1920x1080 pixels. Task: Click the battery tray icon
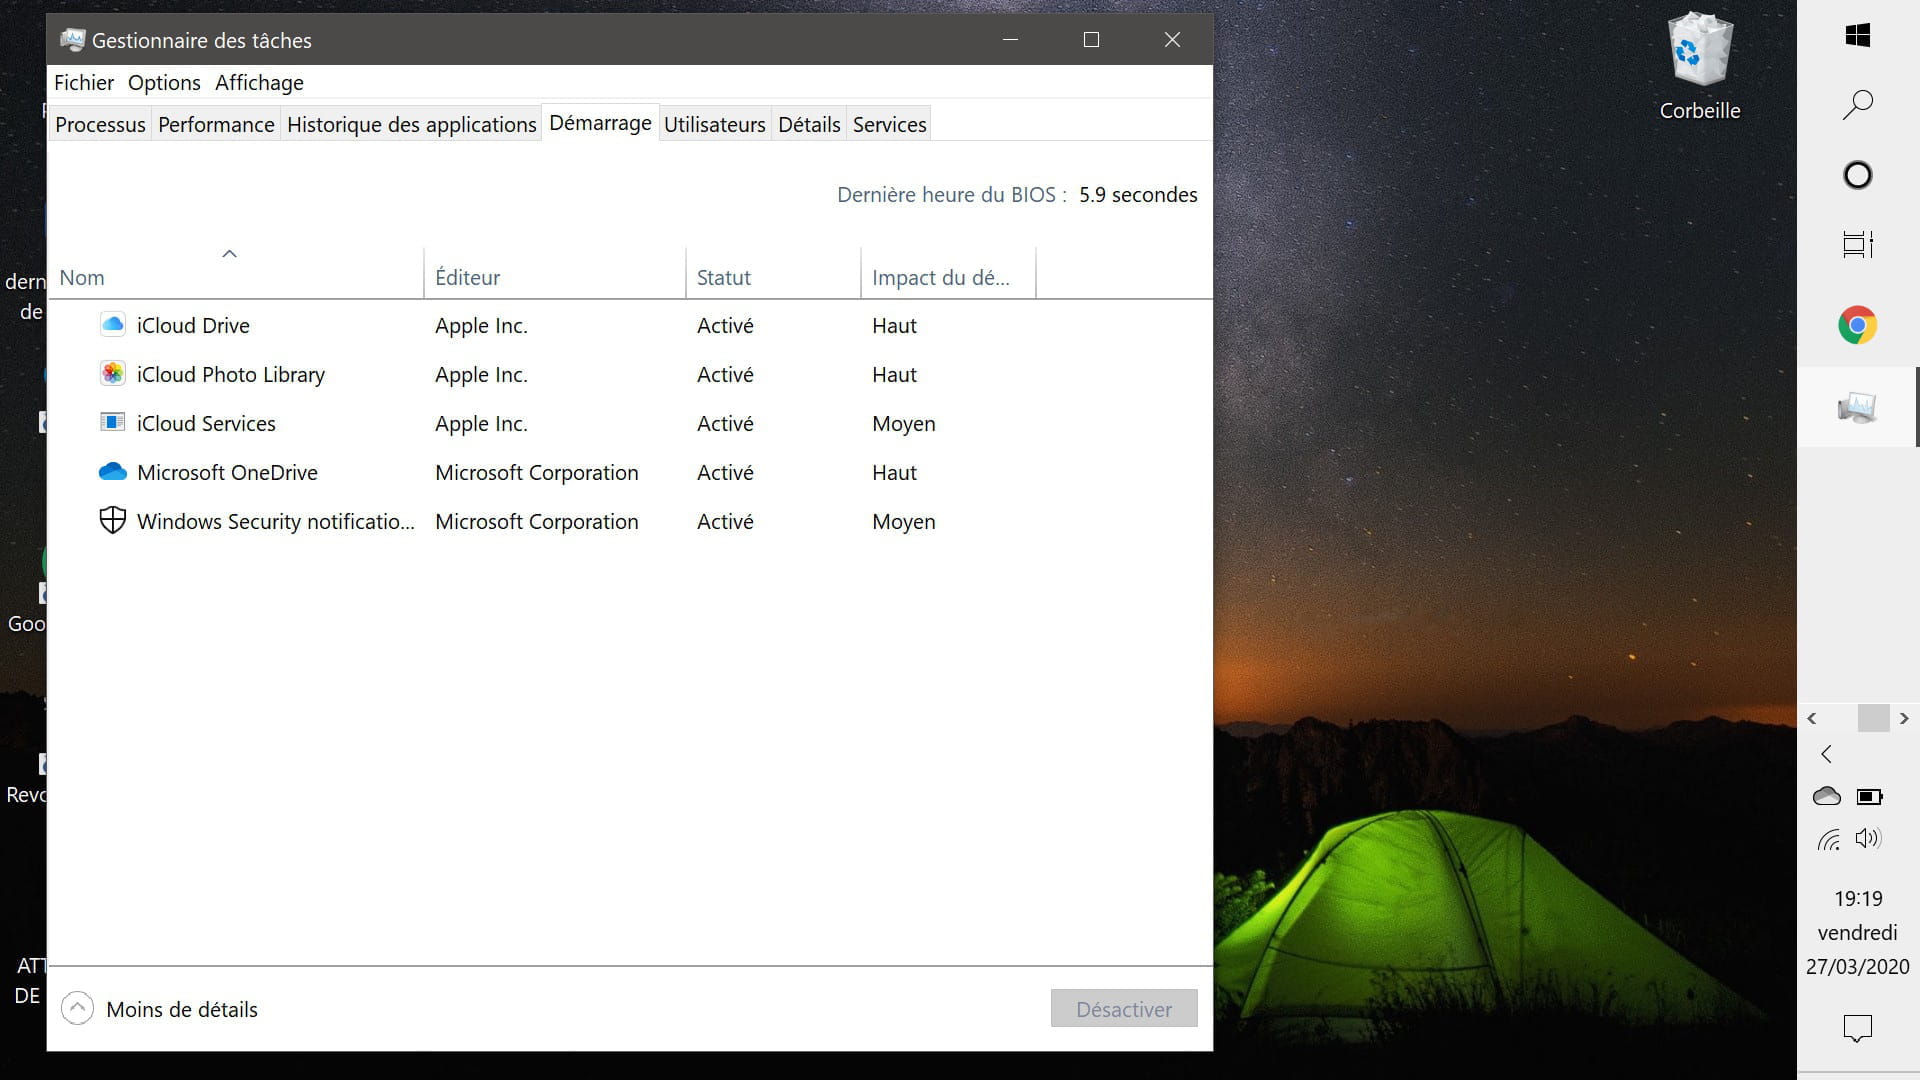[x=1869, y=796]
